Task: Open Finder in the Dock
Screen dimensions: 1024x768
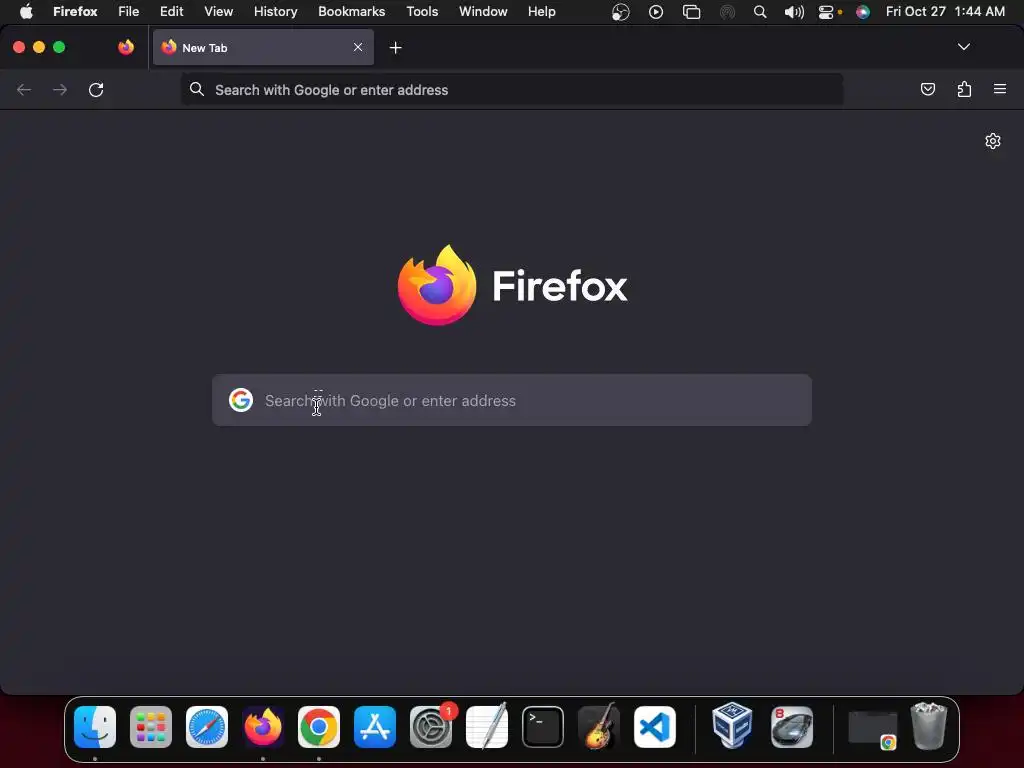Action: click(95, 727)
